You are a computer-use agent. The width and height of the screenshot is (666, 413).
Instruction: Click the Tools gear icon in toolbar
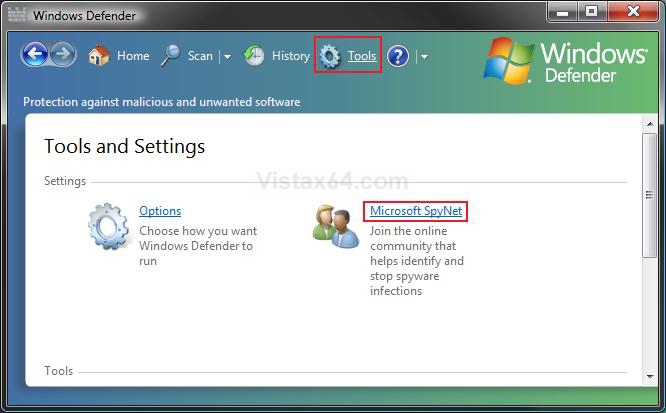[x=330, y=57]
